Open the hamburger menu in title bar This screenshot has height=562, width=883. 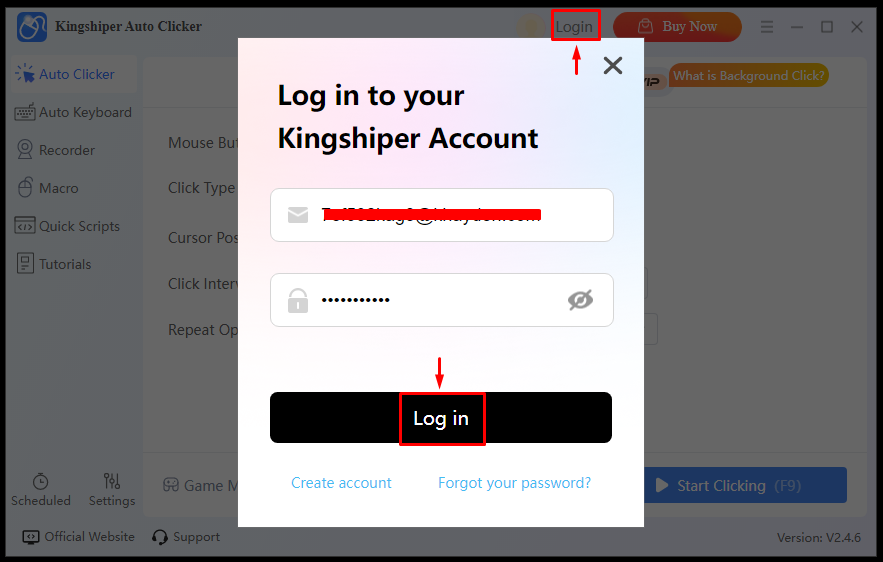766,26
